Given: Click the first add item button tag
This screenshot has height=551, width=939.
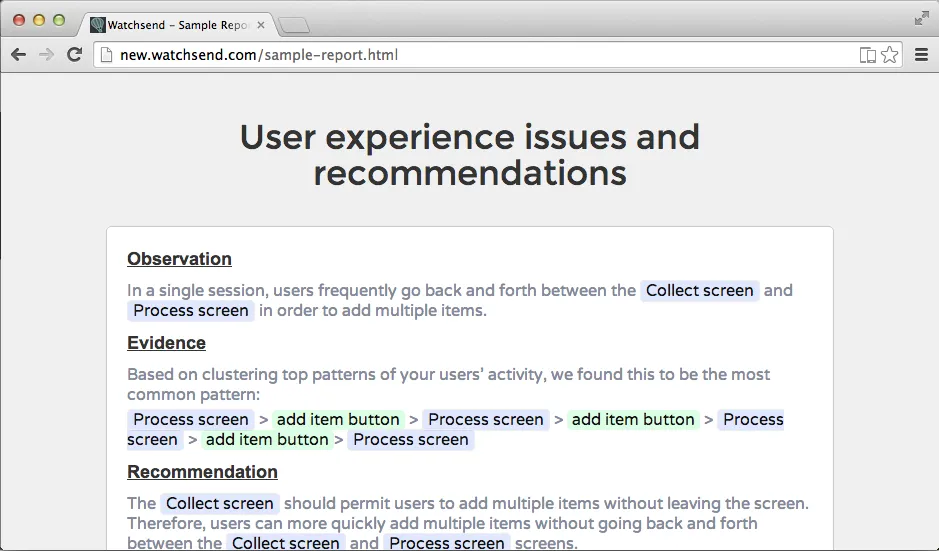Looking at the screenshot, I should pos(338,419).
